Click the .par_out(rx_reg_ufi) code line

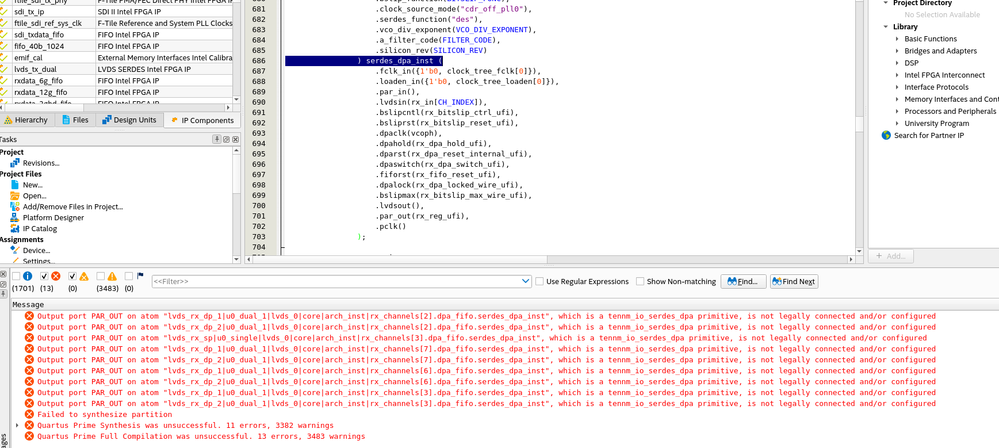tap(421, 216)
